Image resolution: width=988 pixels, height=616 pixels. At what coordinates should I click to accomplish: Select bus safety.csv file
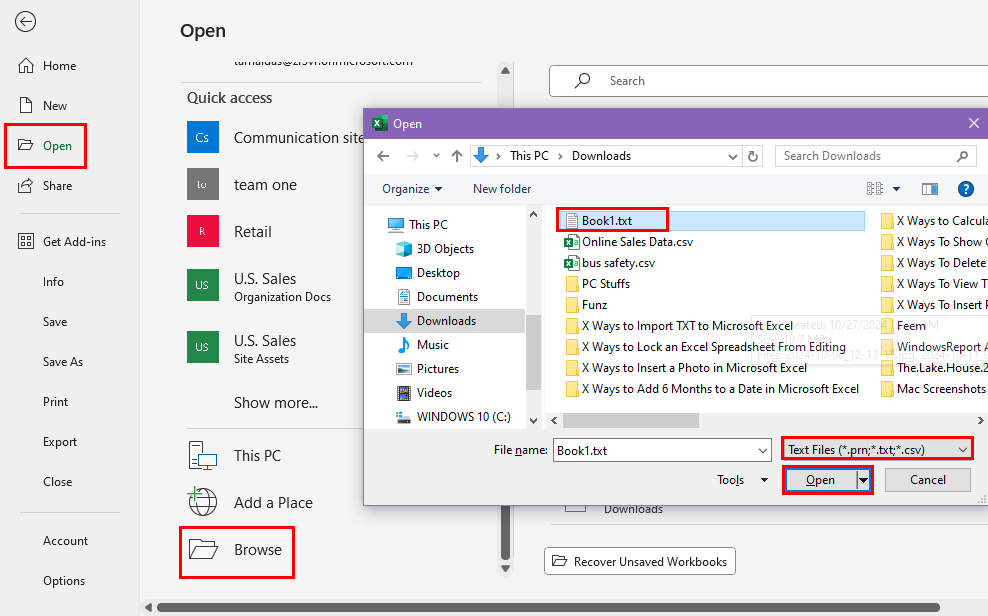(609, 263)
